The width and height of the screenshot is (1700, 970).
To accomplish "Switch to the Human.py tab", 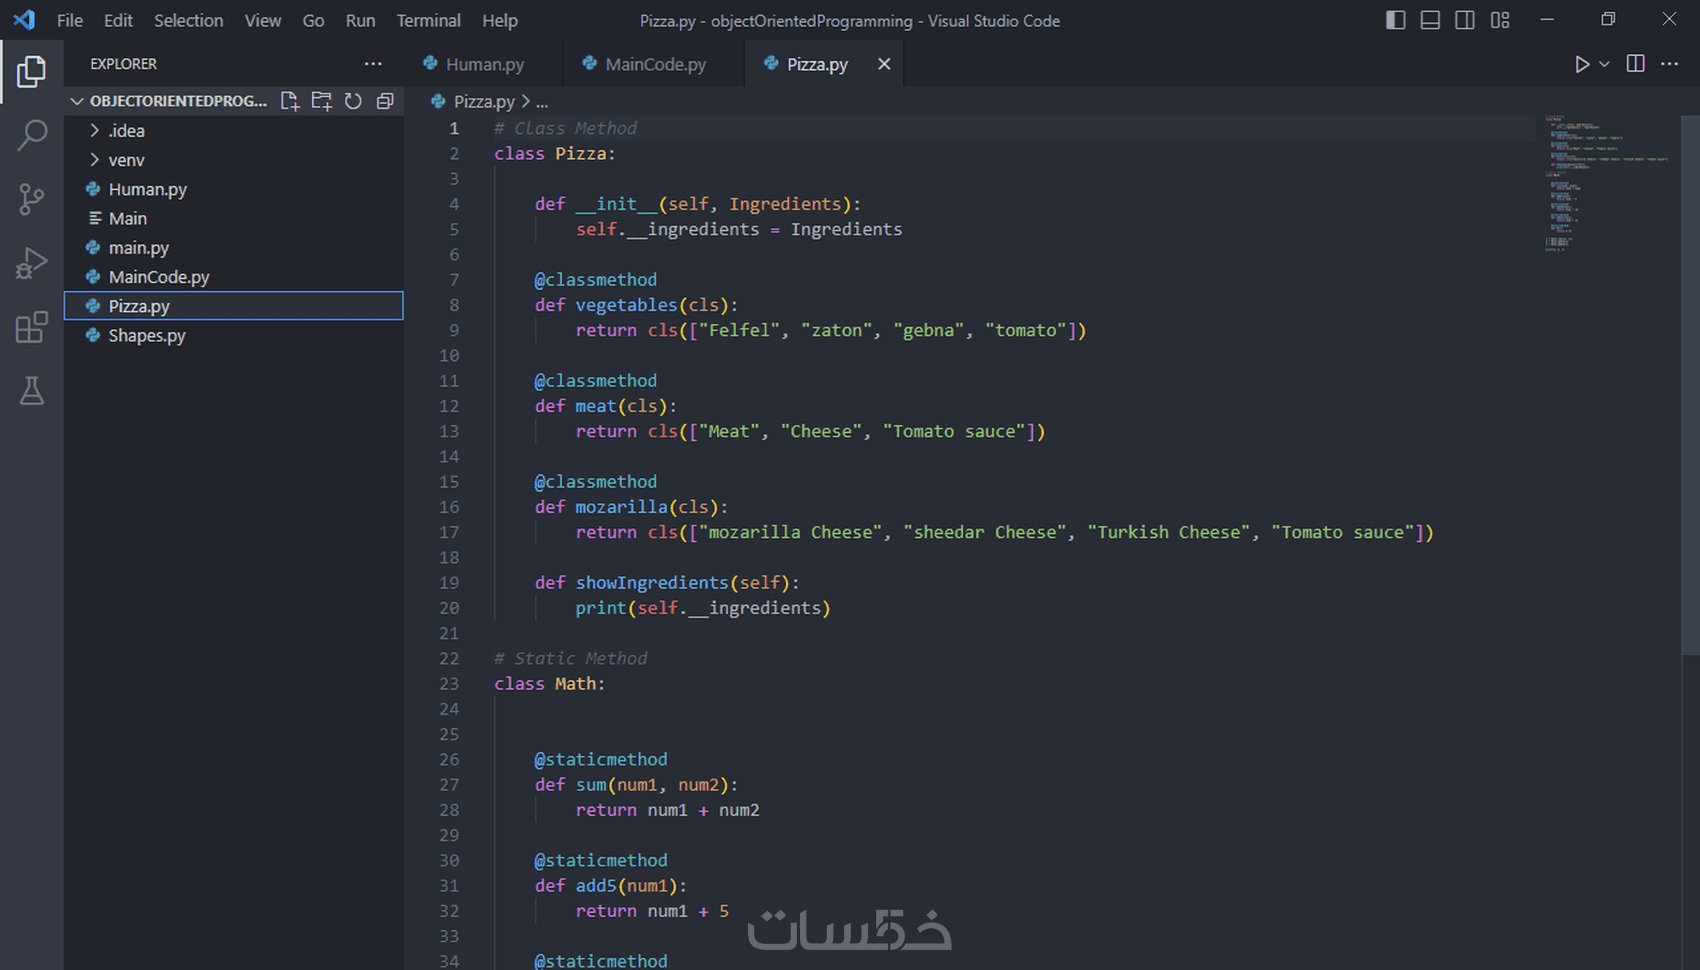I will tap(484, 64).
